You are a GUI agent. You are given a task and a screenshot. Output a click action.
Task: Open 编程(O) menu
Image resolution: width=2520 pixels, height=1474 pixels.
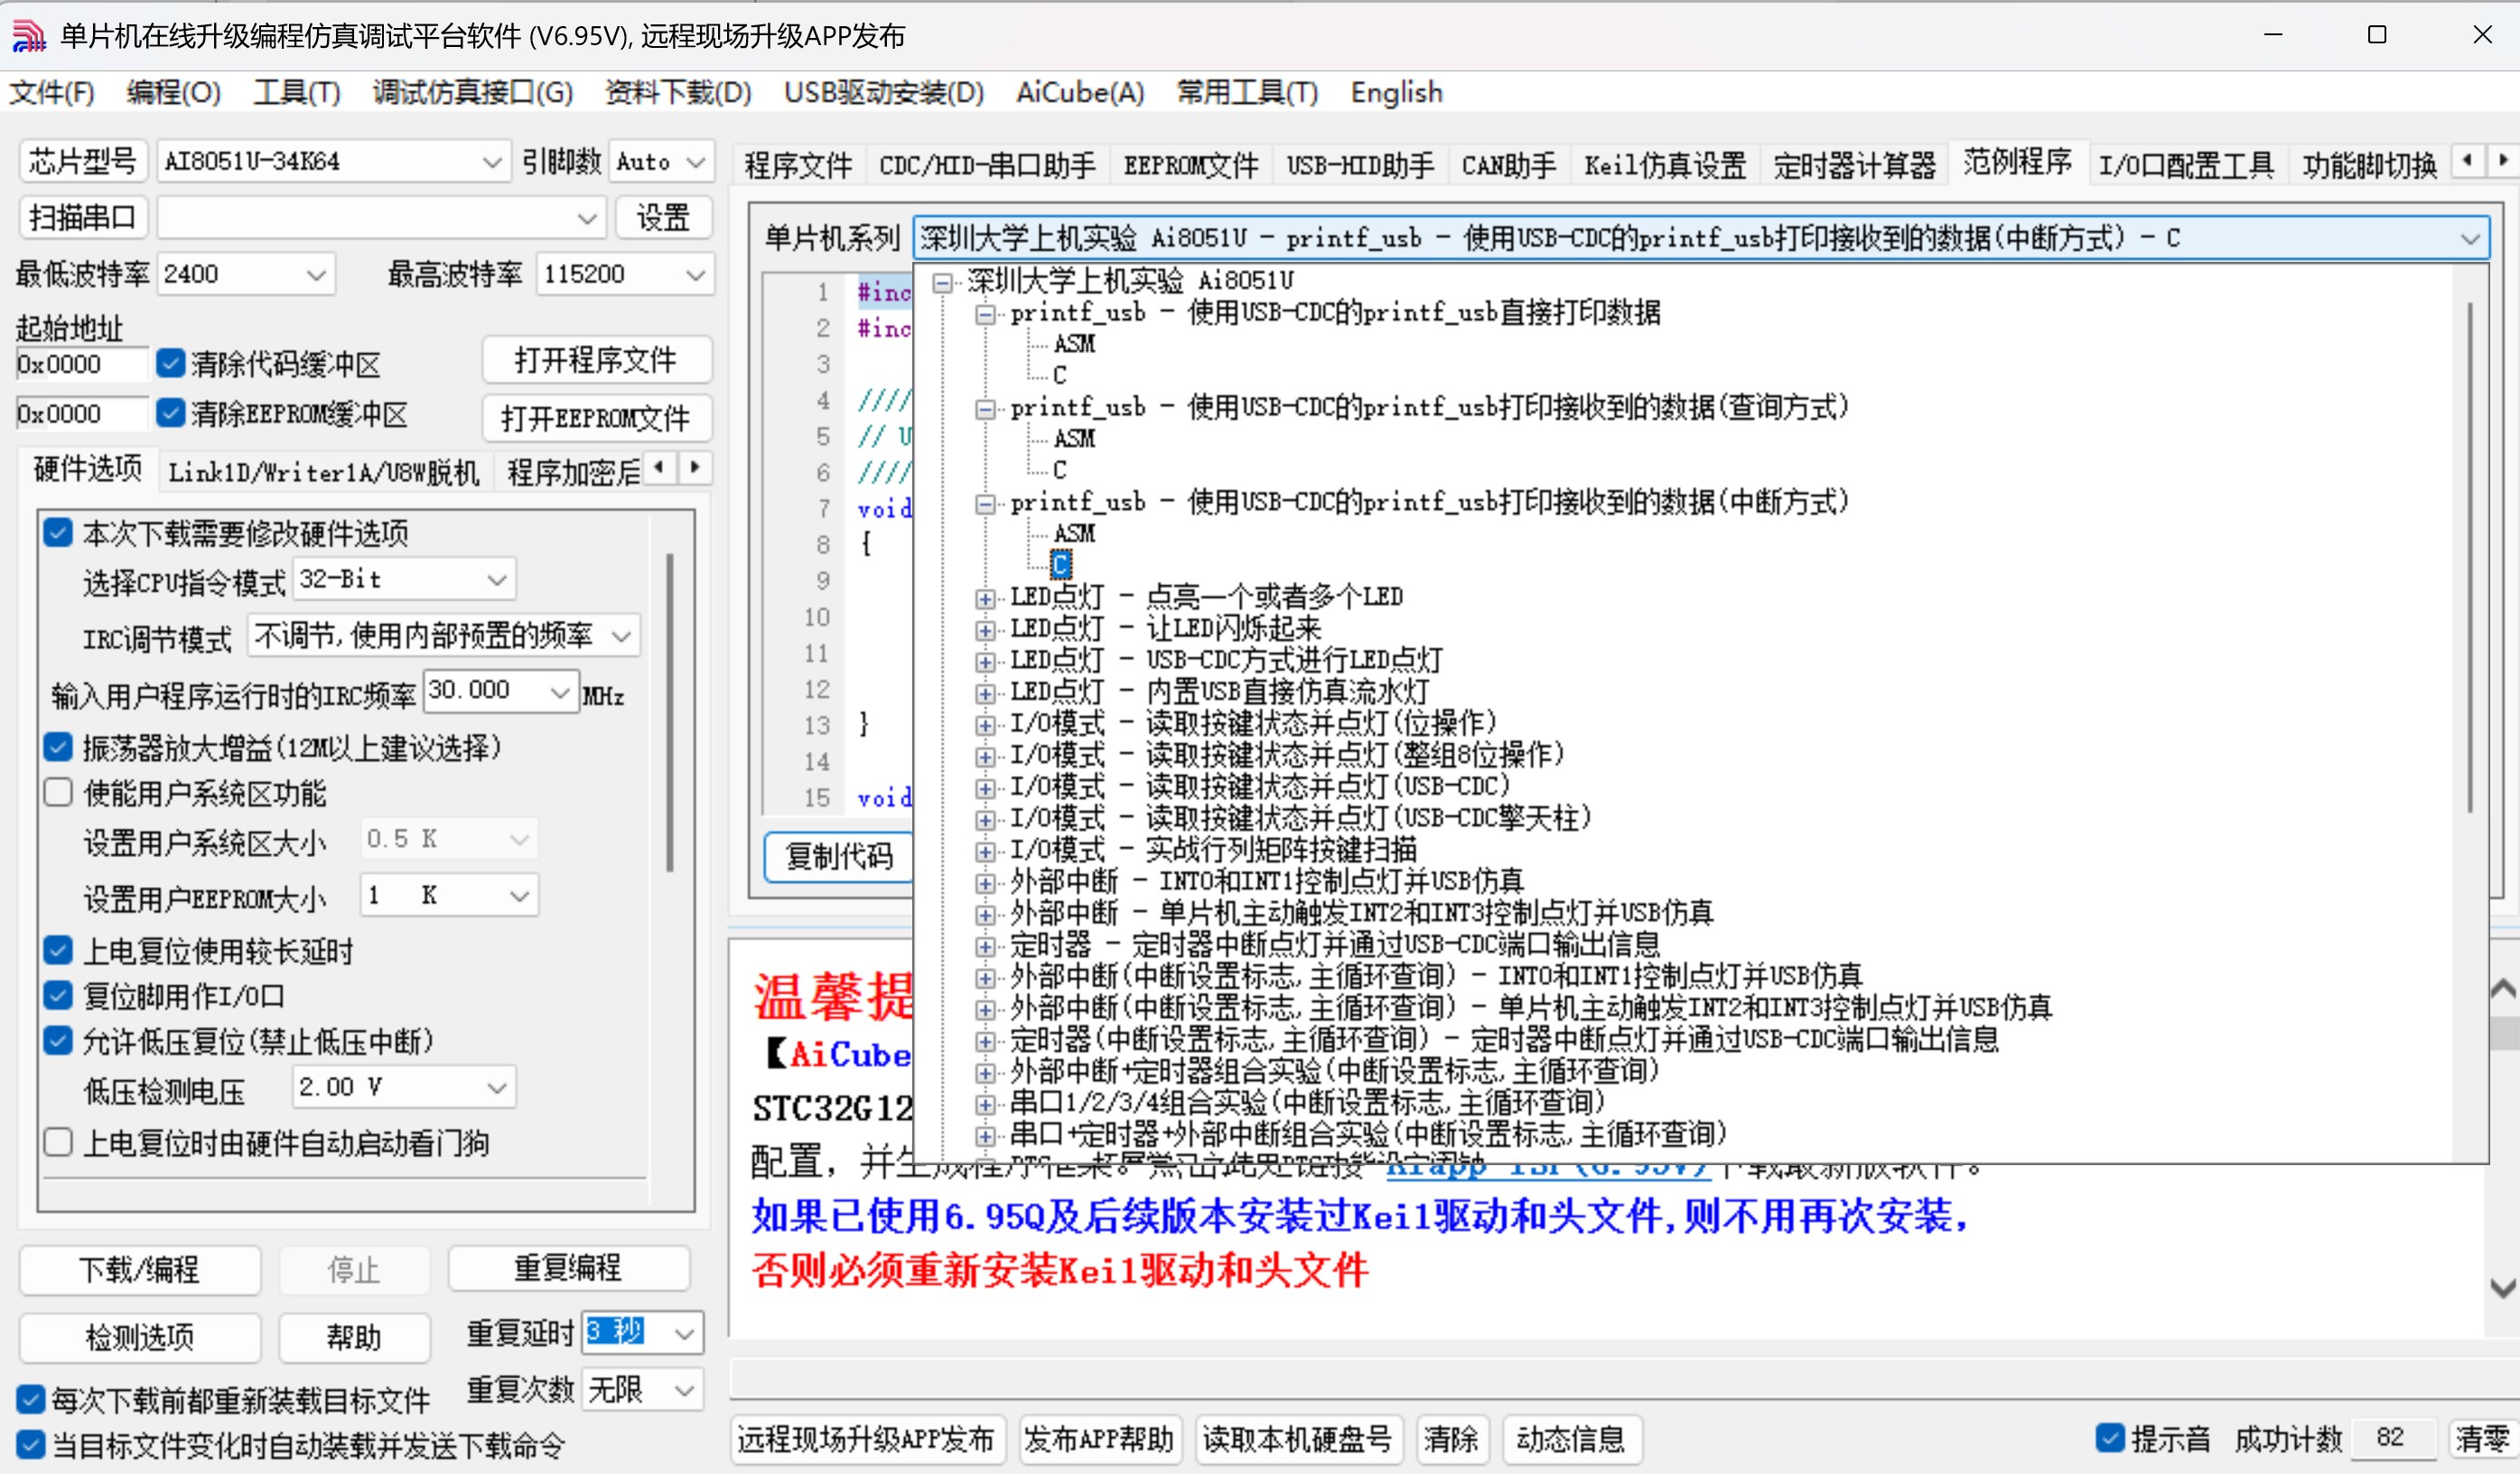tap(173, 93)
